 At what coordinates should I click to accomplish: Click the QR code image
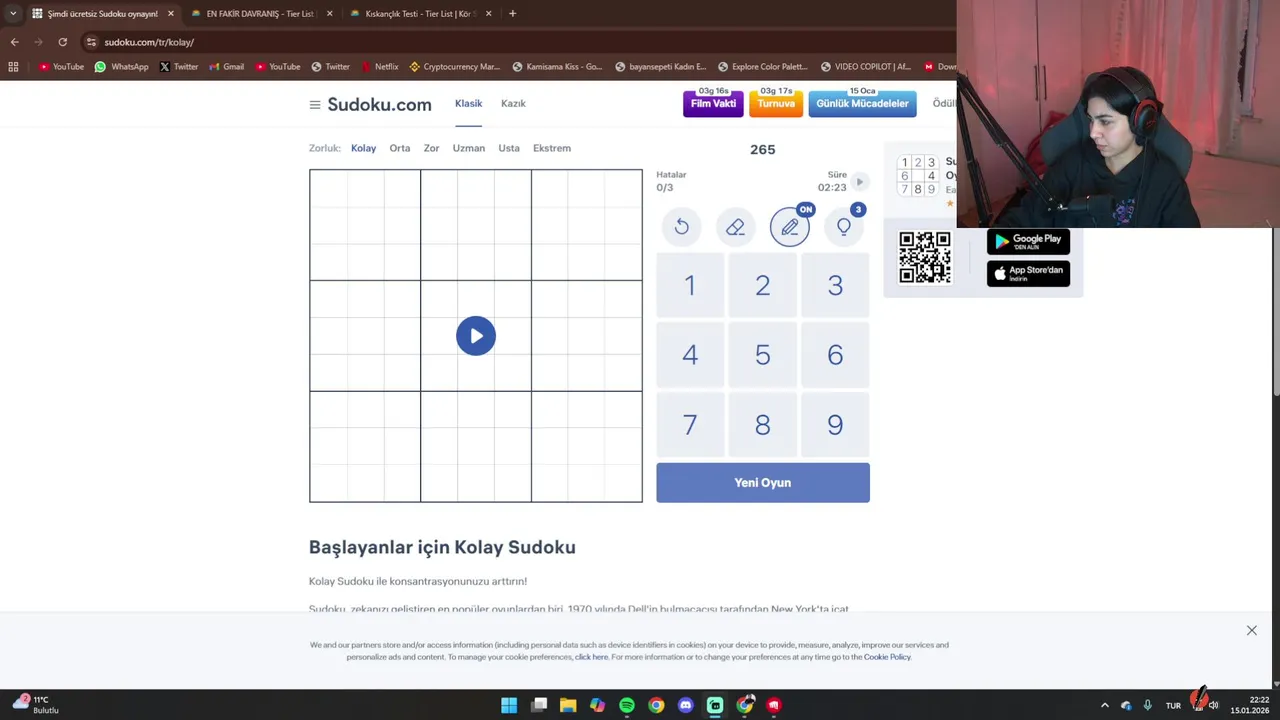click(925, 258)
